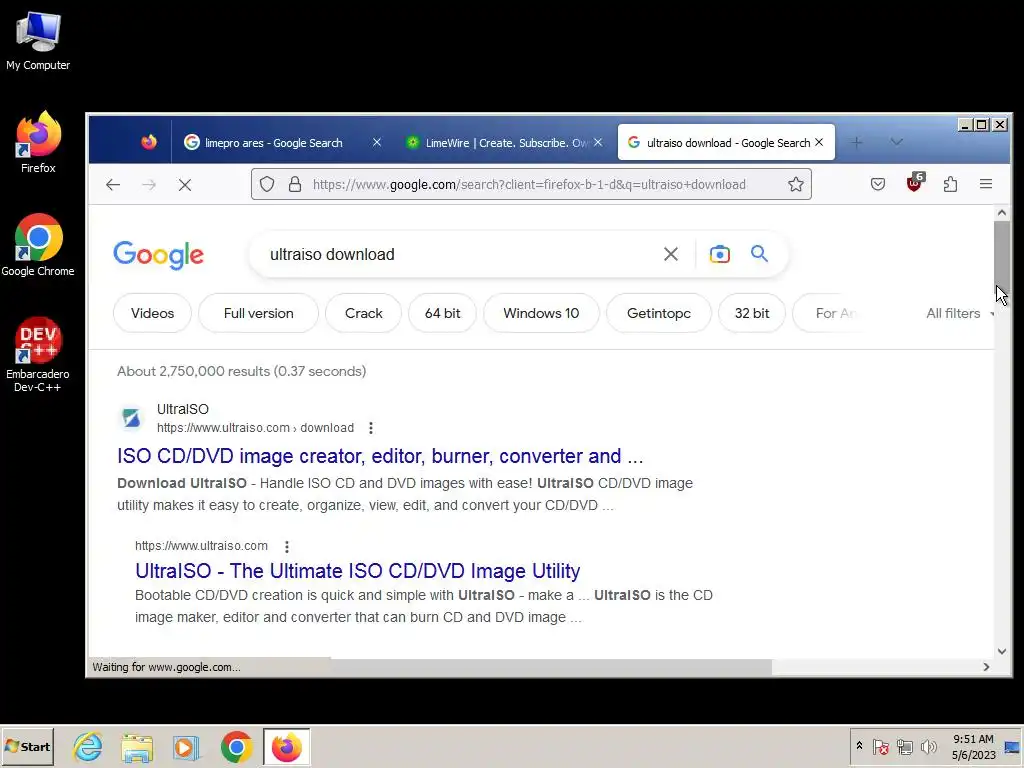This screenshot has height=768, width=1024.
Task: Click the scroll up arrow of the page
Action: (x=1002, y=213)
